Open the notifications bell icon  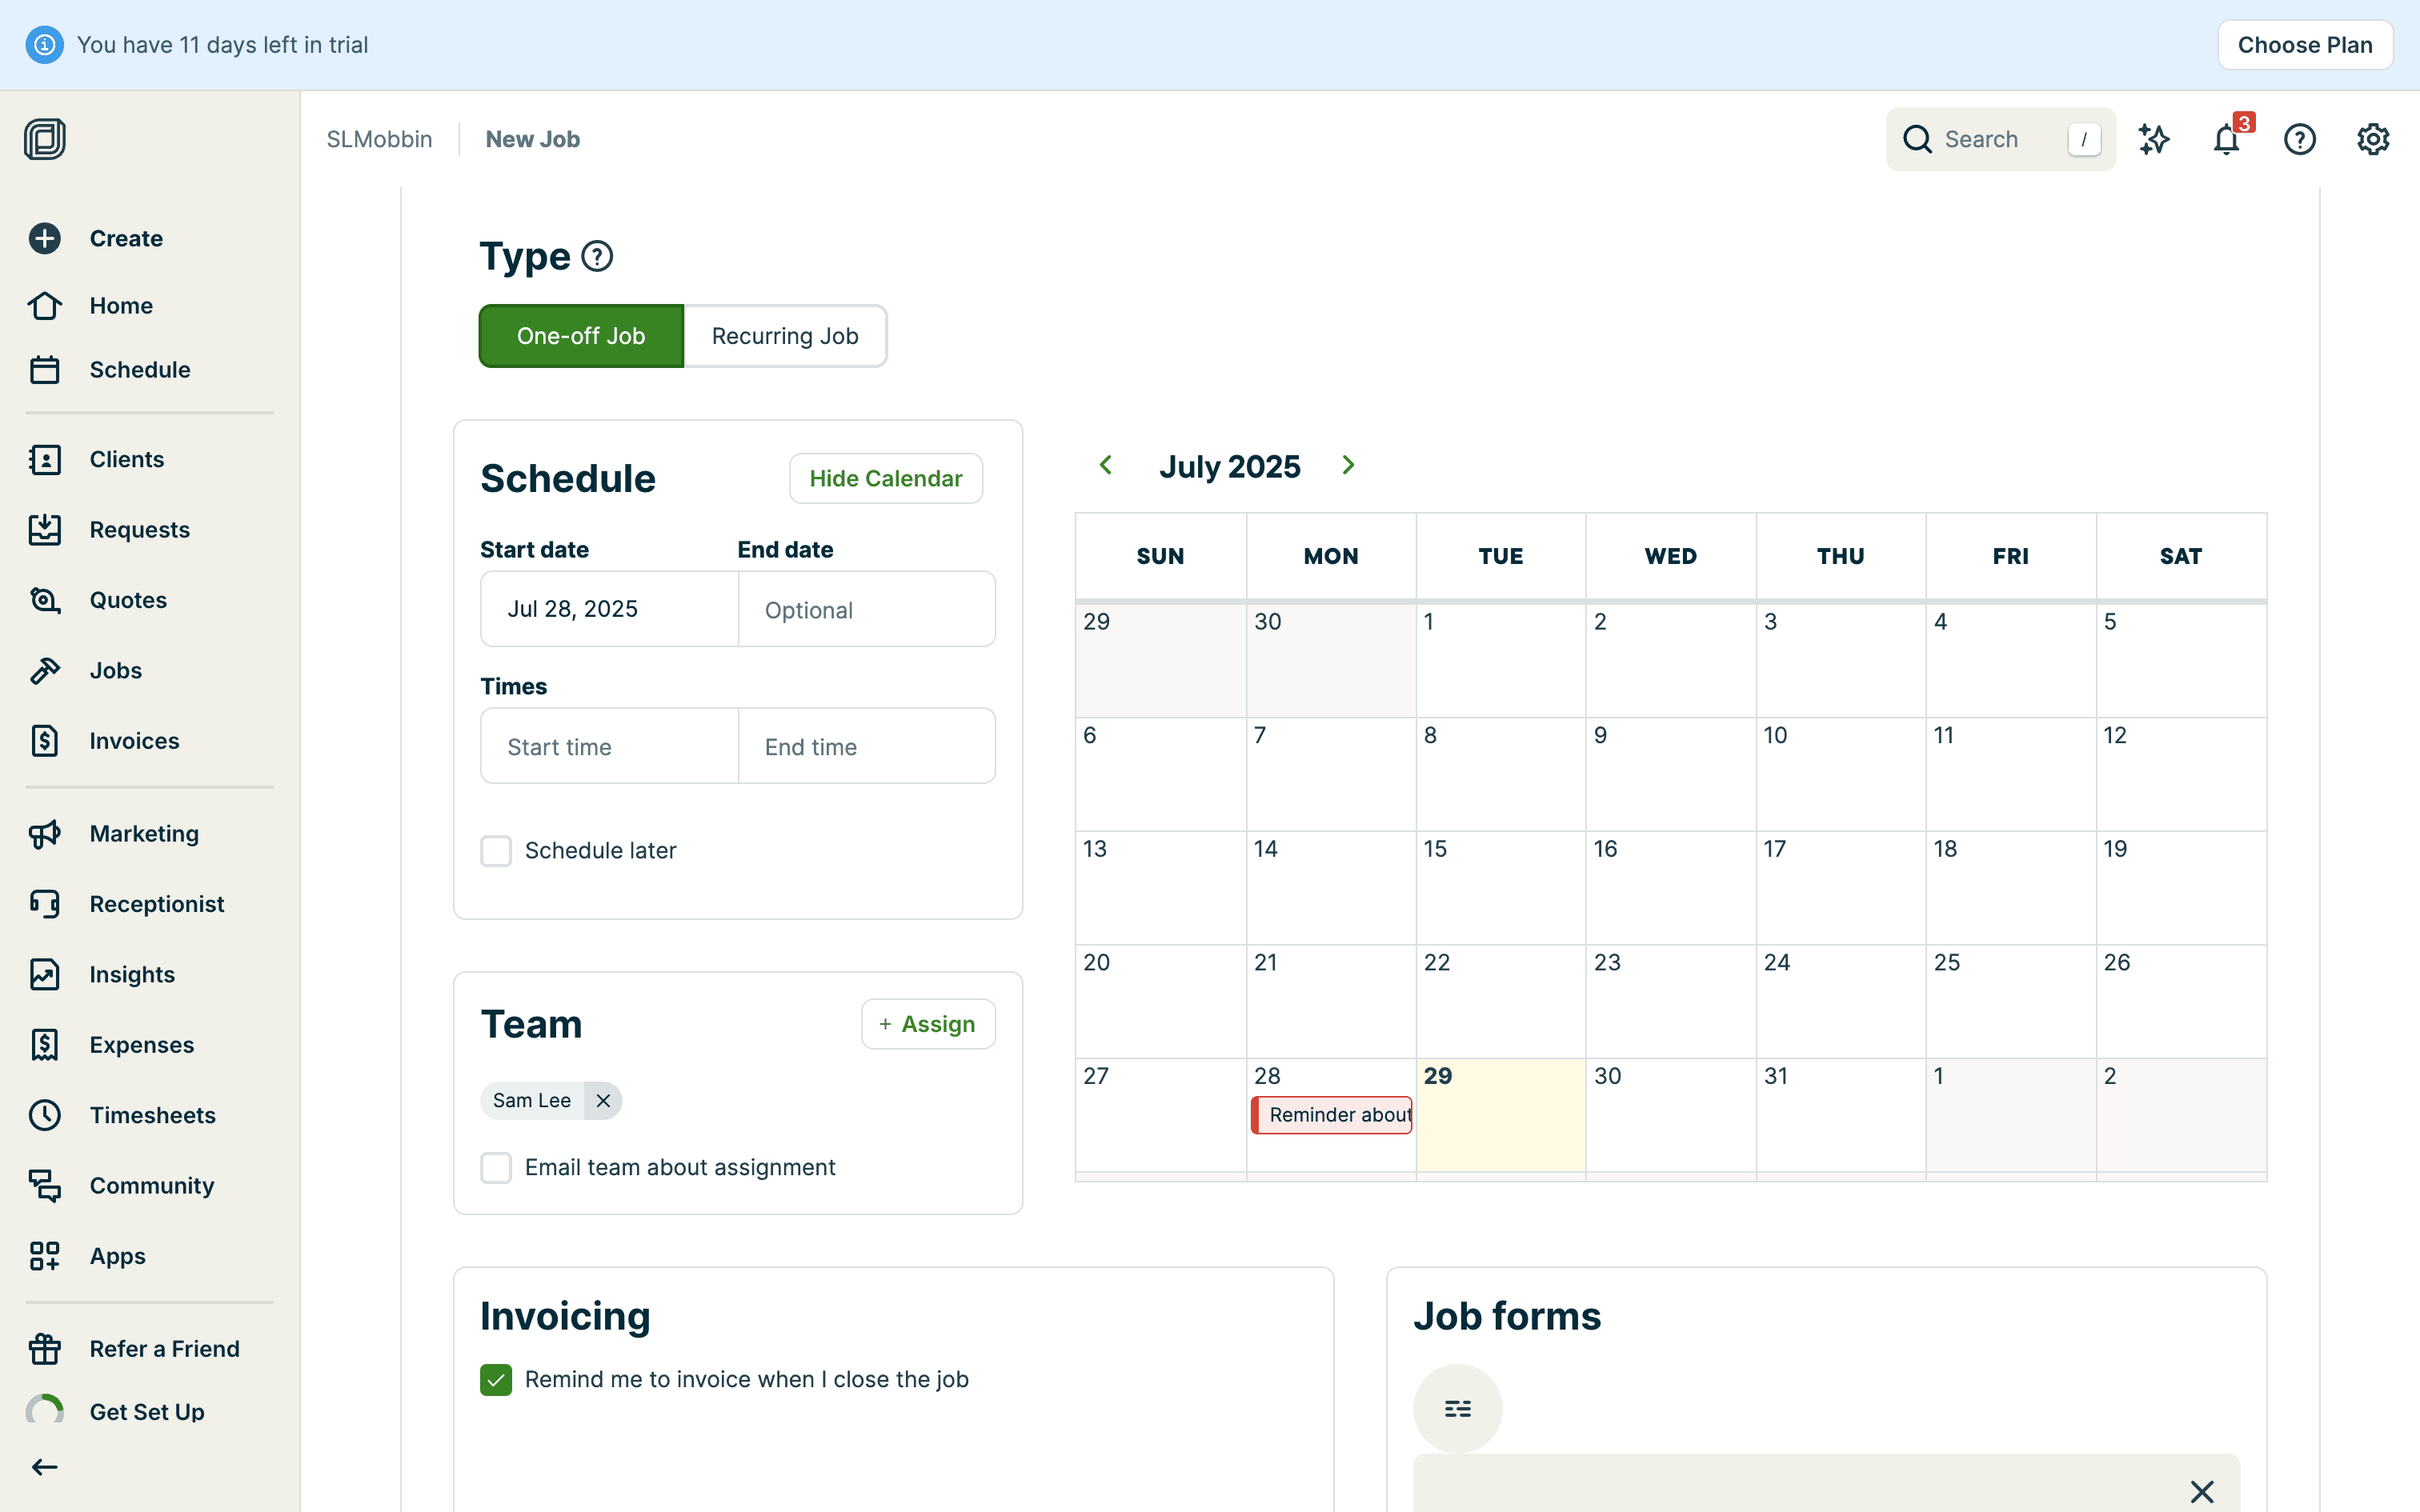click(x=2226, y=139)
